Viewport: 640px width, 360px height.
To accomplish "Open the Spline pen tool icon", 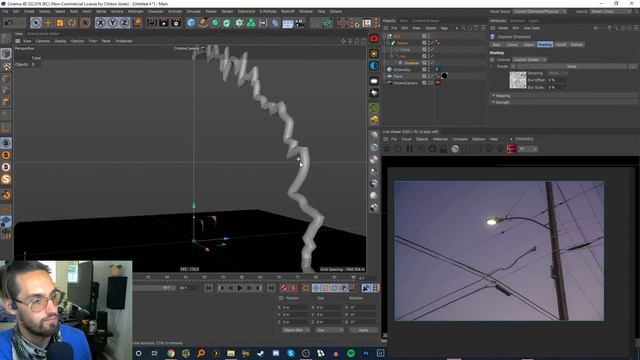I will tap(203, 23).
